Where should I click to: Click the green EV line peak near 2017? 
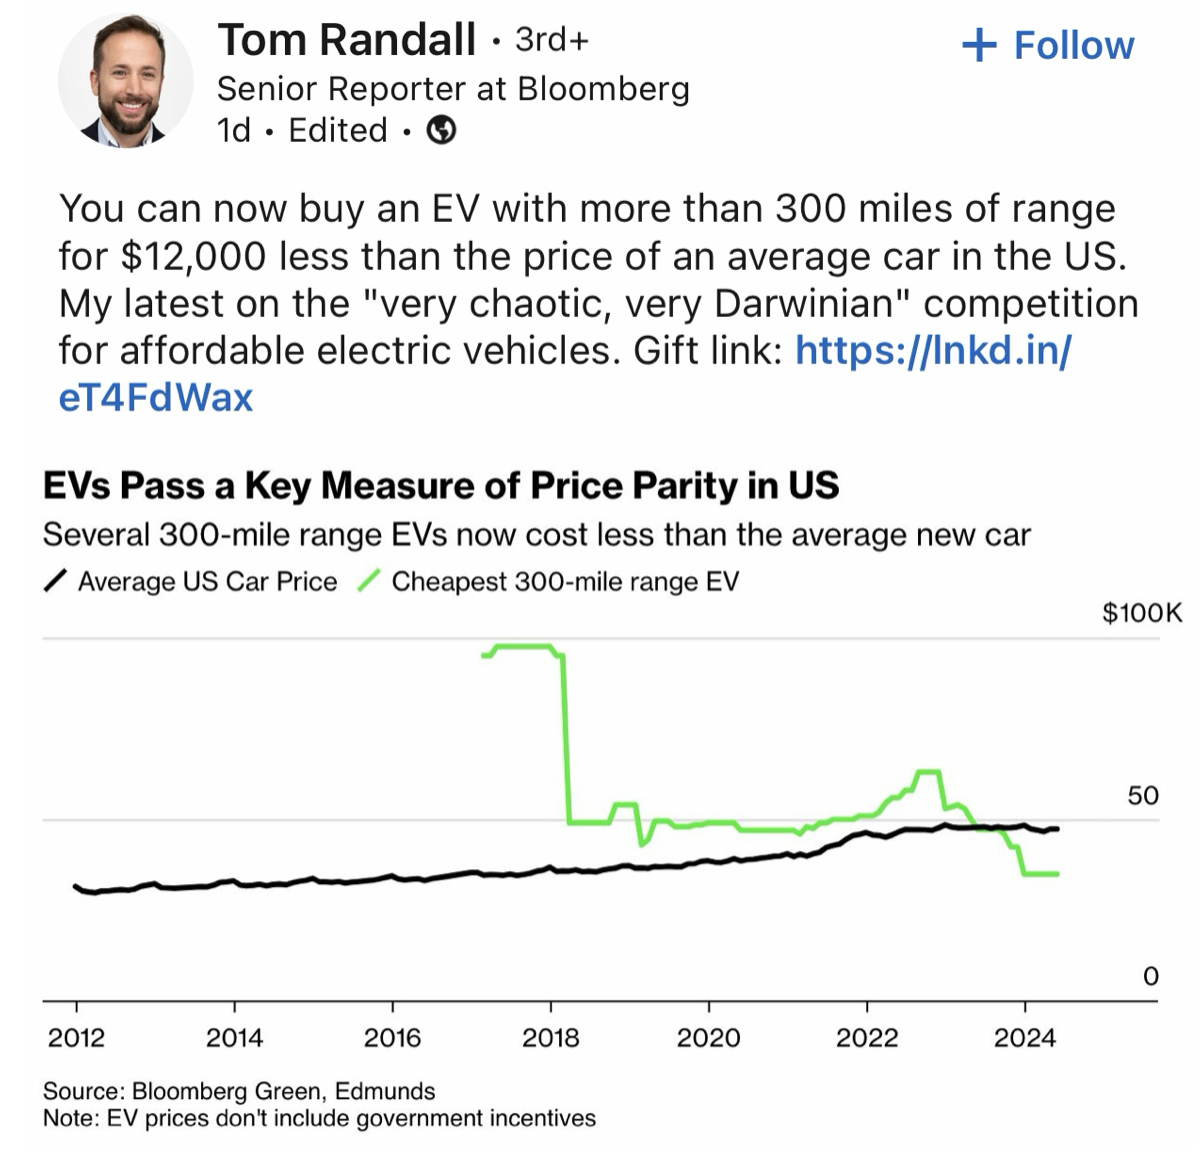click(522, 646)
